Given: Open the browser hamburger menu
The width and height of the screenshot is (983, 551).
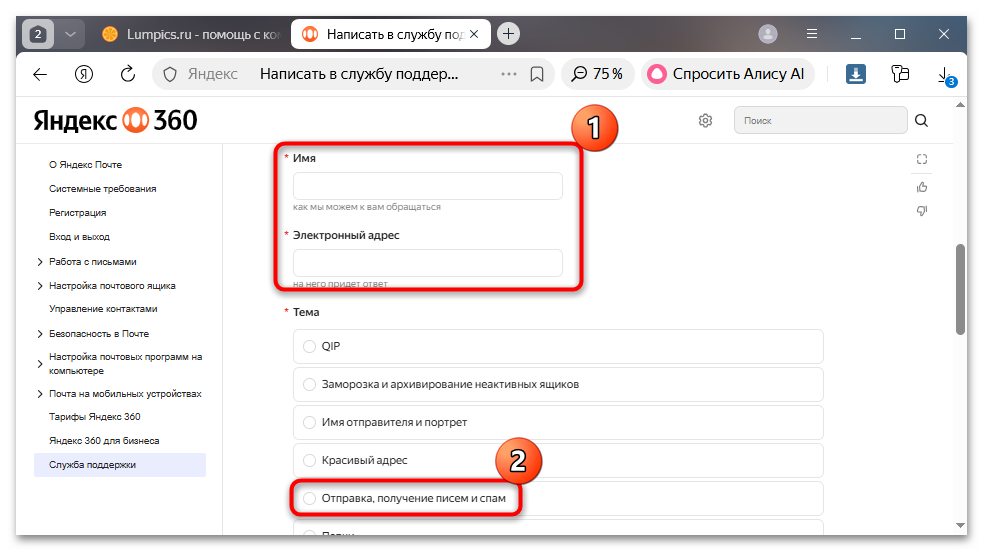Looking at the screenshot, I should pos(812,34).
